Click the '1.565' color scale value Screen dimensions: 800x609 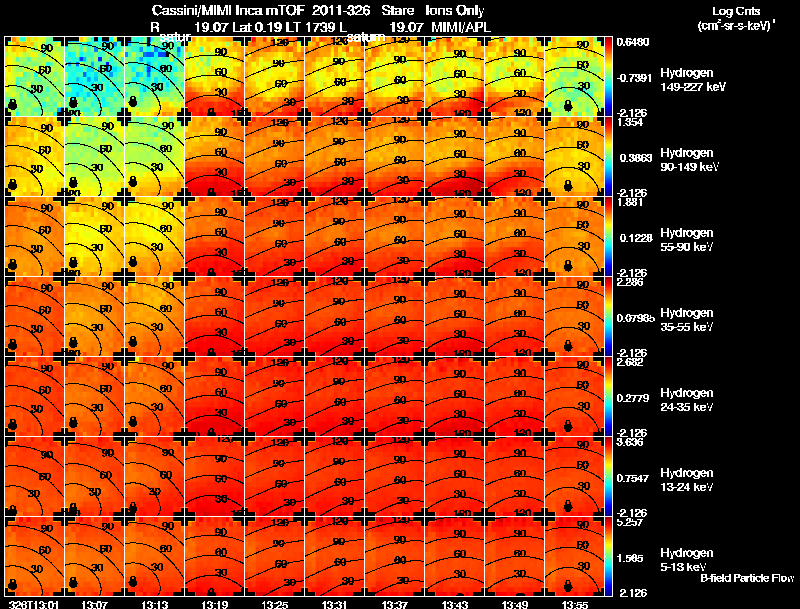pyautogui.click(x=630, y=558)
